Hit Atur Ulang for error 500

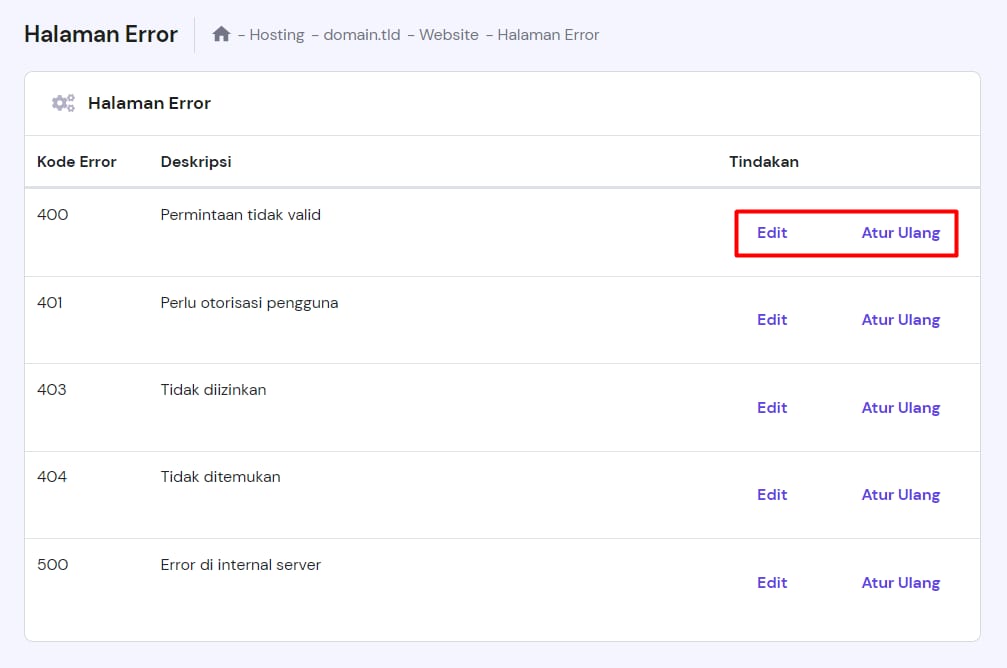pyautogui.click(x=900, y=583)
